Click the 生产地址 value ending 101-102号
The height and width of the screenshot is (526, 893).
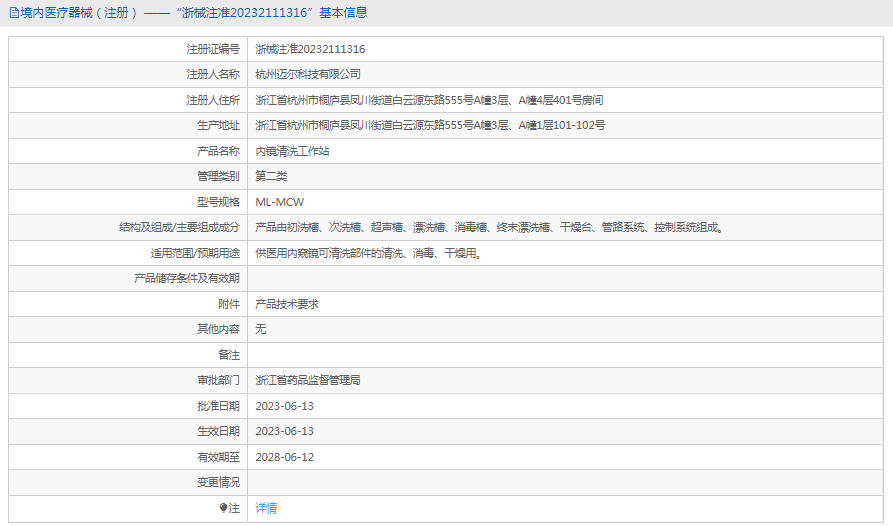coord(430,125)
